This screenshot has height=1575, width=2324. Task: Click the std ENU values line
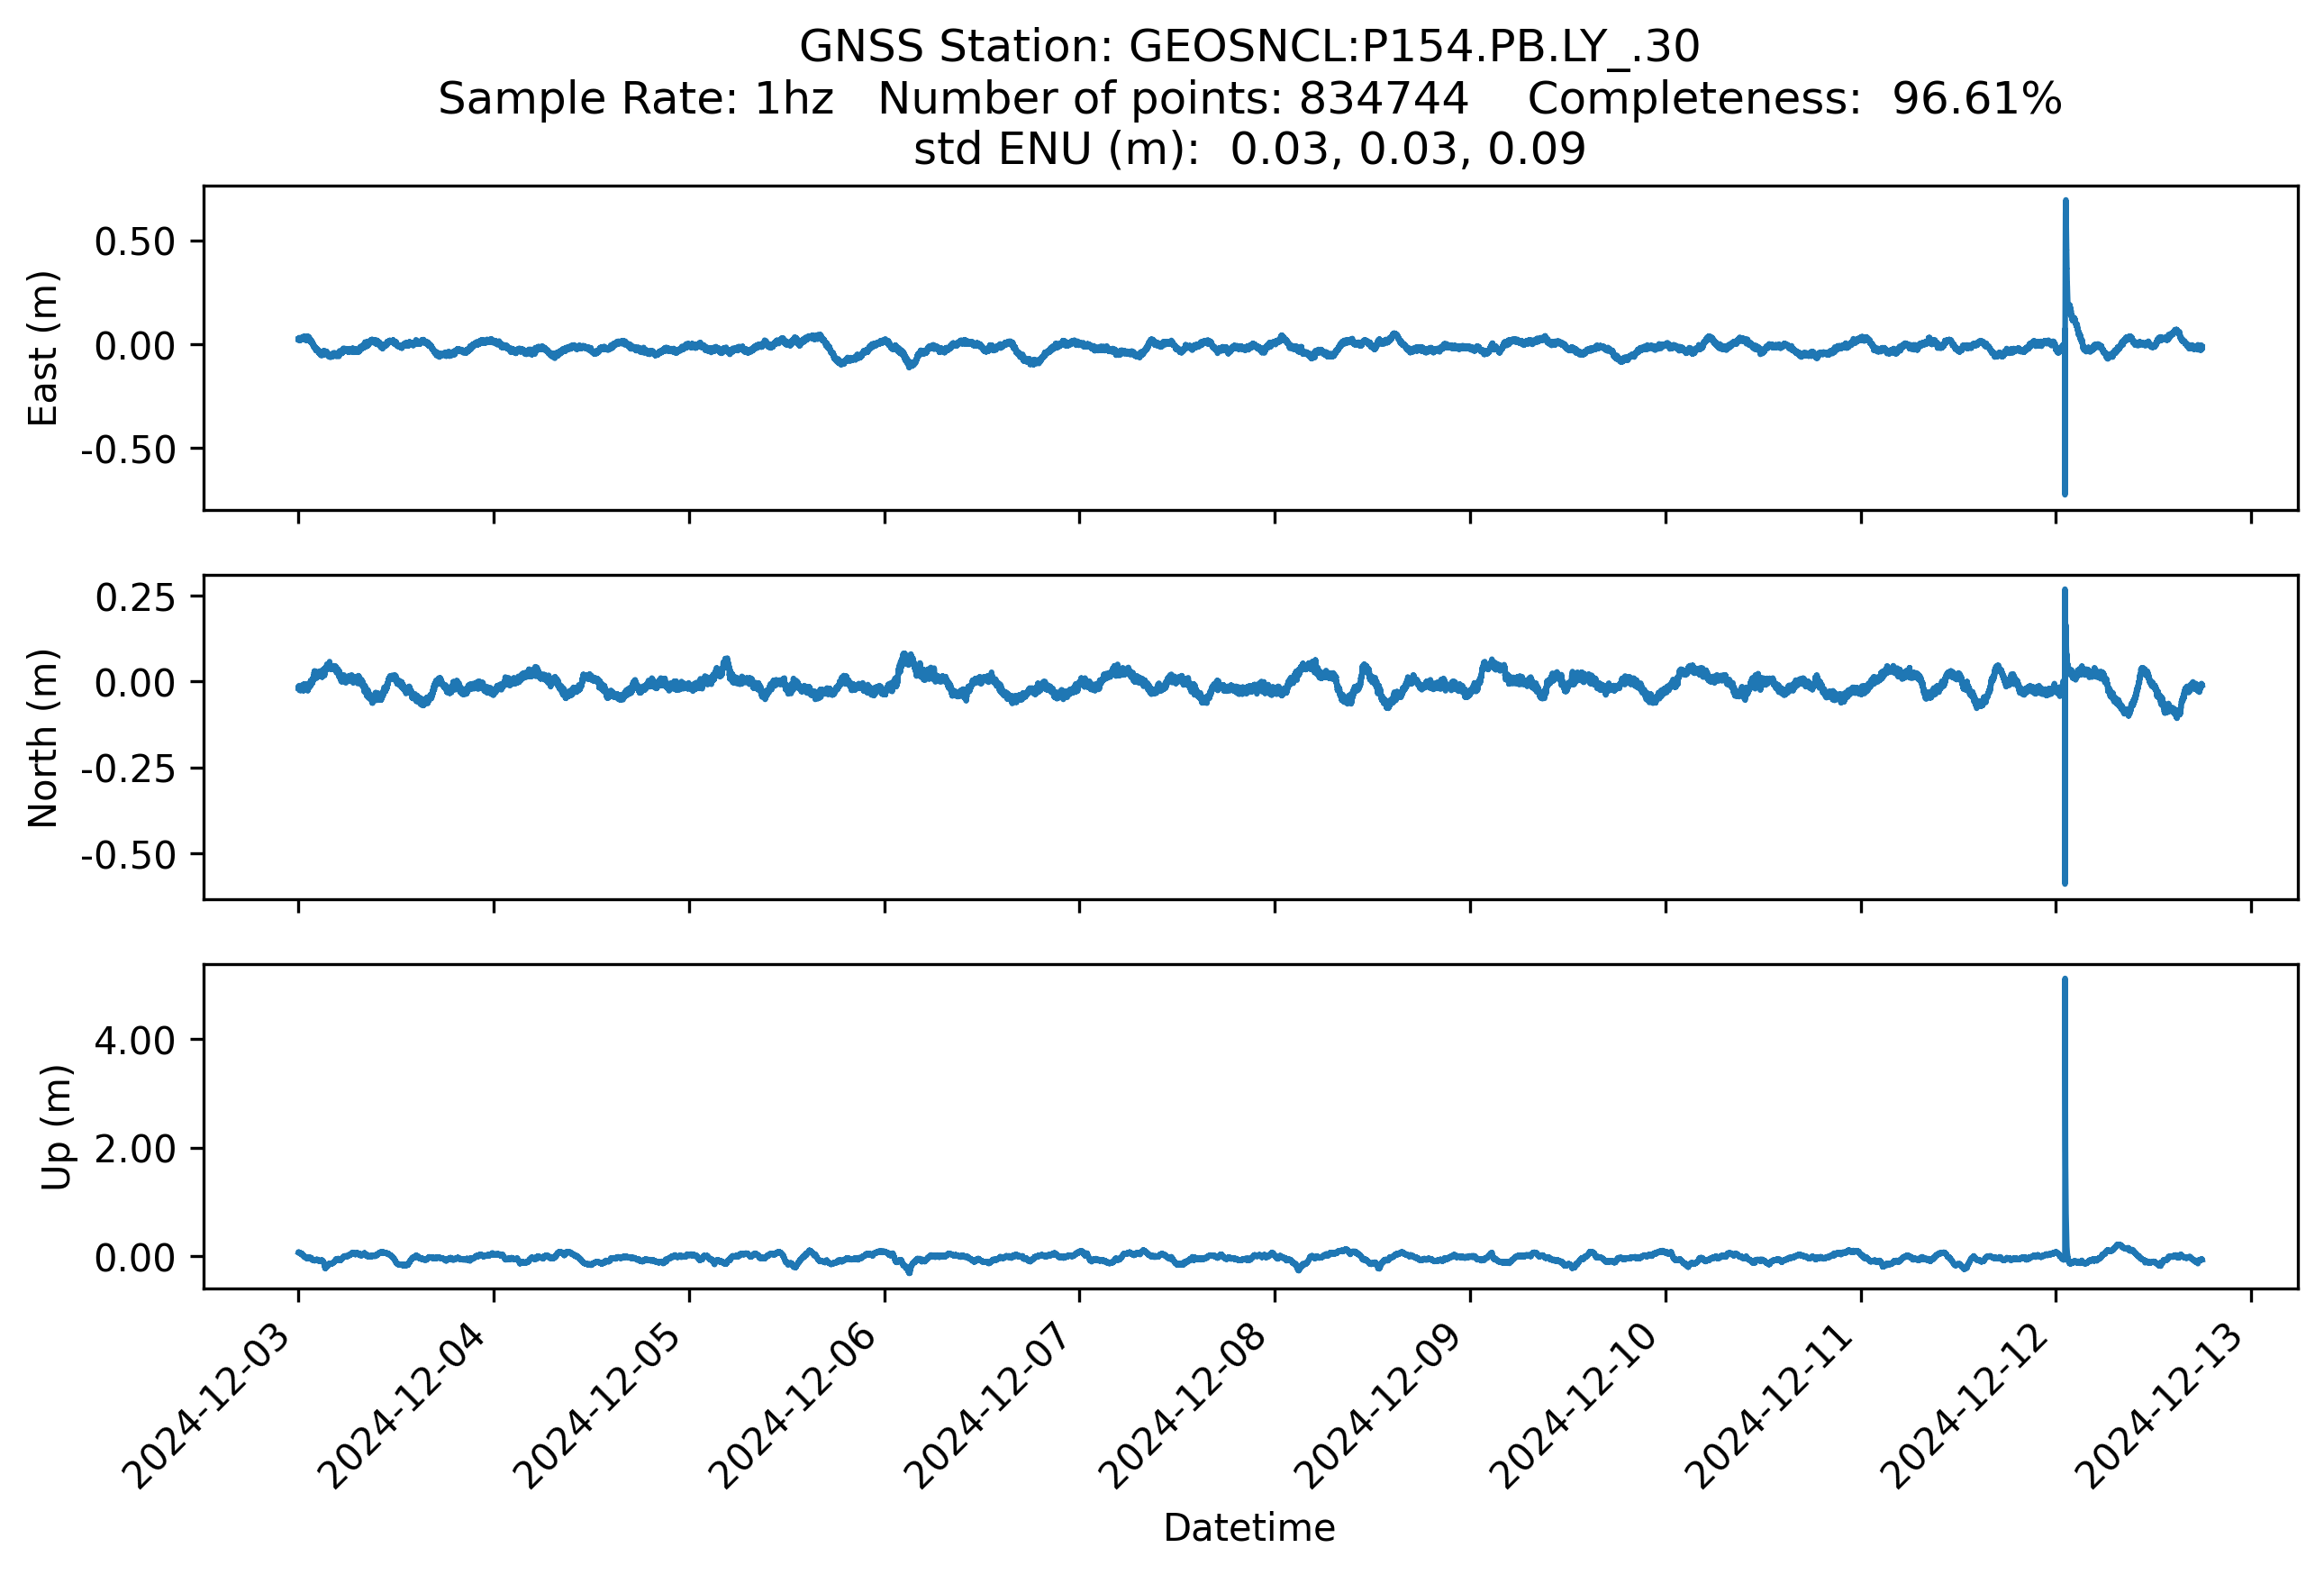(x=1249, y=149)
